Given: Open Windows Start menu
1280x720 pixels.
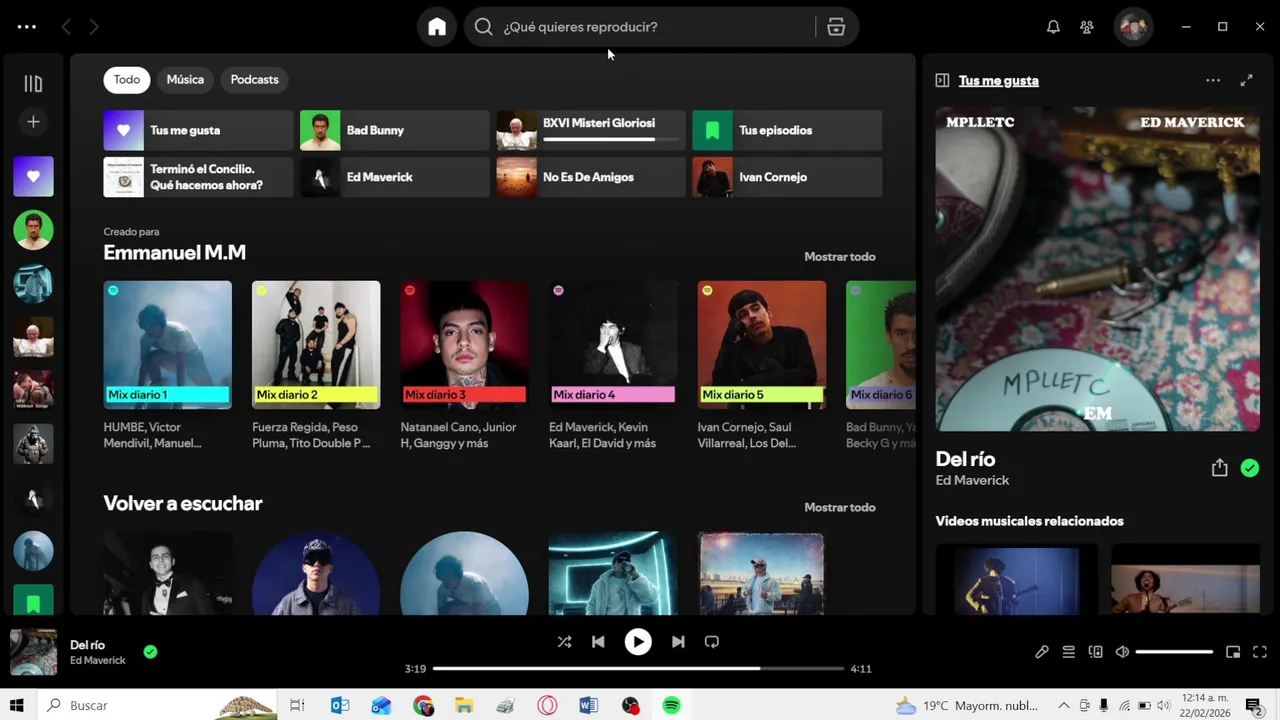Looking at the screenshot, I should tap(16, 705).
